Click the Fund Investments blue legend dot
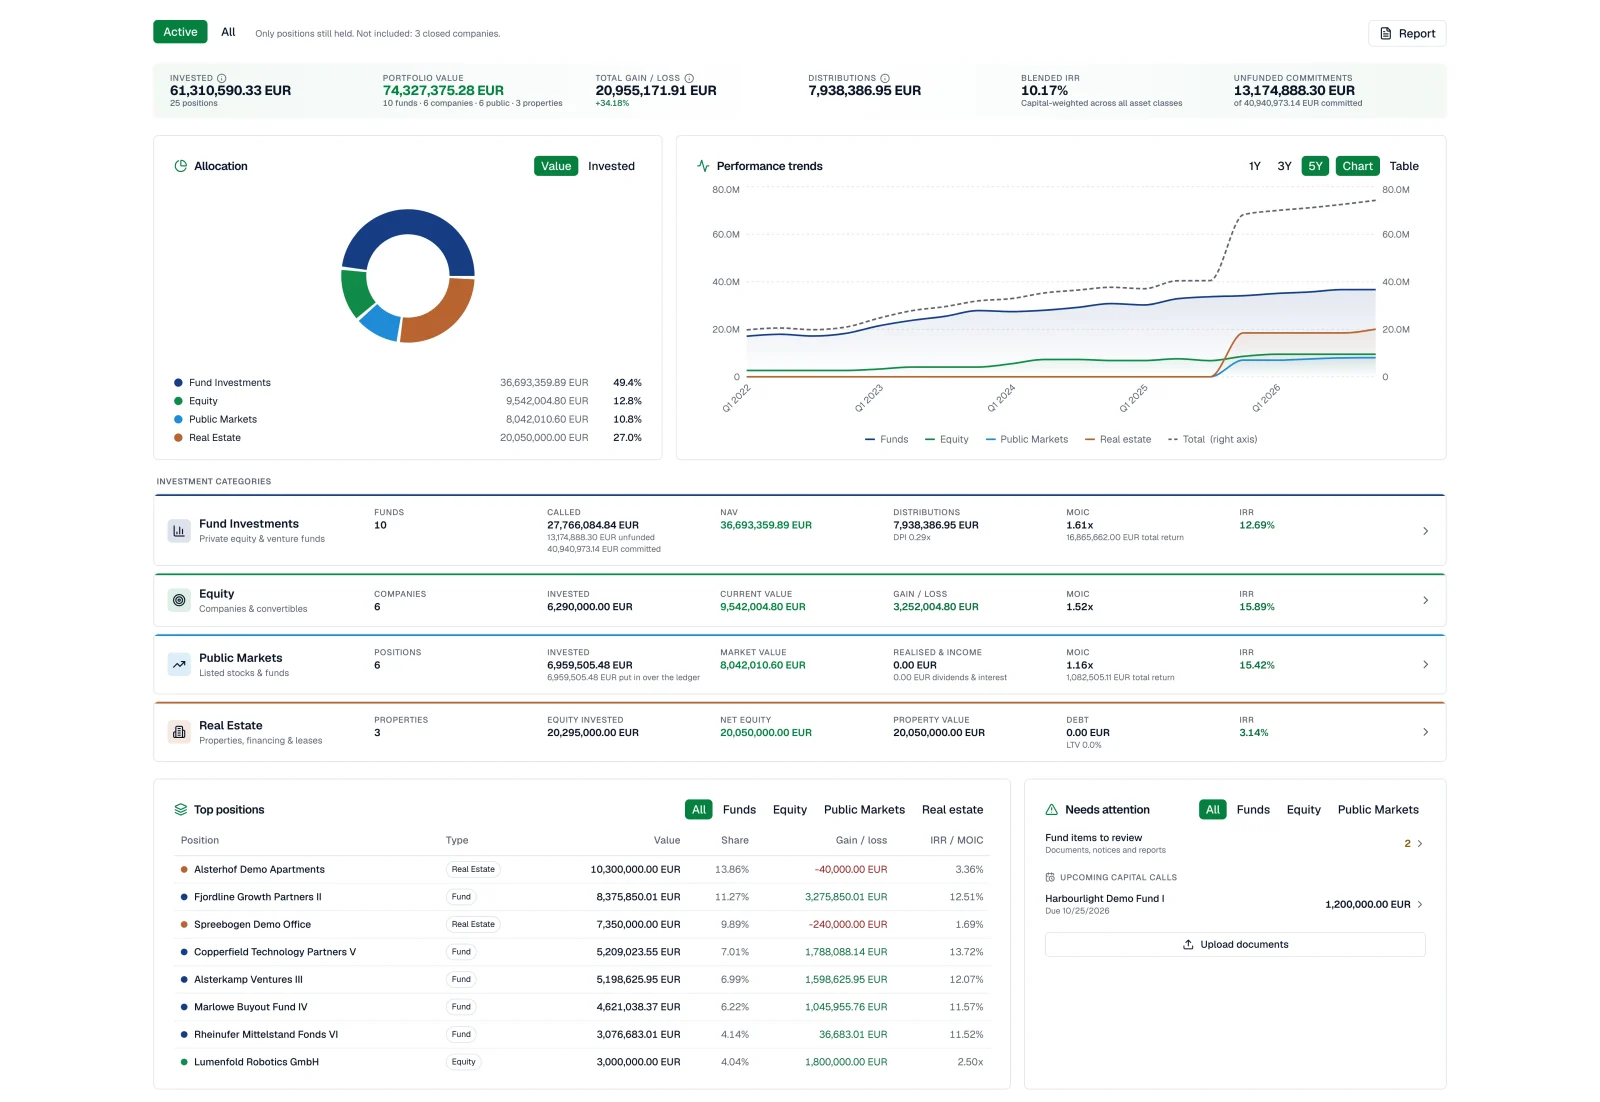The width and height of the screenshot is (1600, 1102). pyautogui.click(x=179, y=383)
